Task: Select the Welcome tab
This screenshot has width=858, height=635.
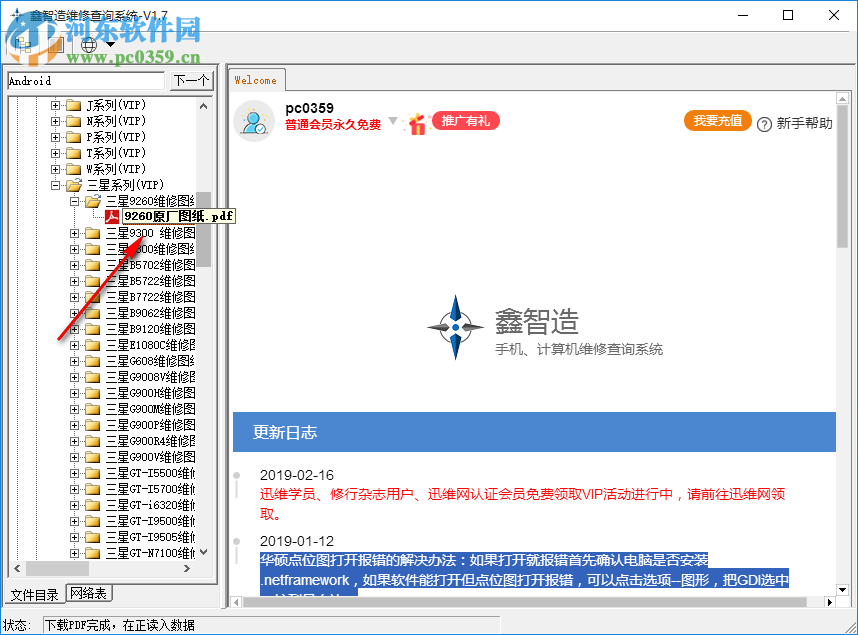Action: [x=256, y=80]
